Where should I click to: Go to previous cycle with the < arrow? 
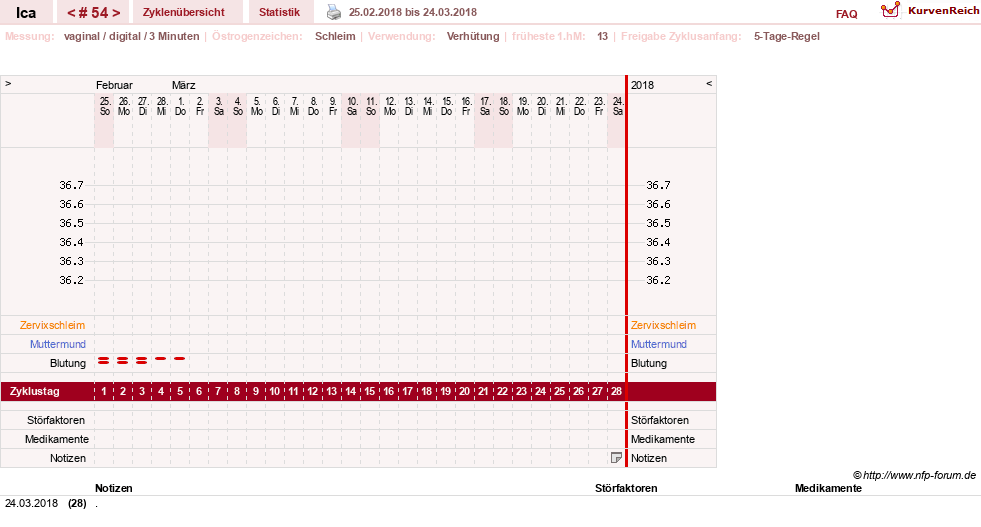click(71, 13)
